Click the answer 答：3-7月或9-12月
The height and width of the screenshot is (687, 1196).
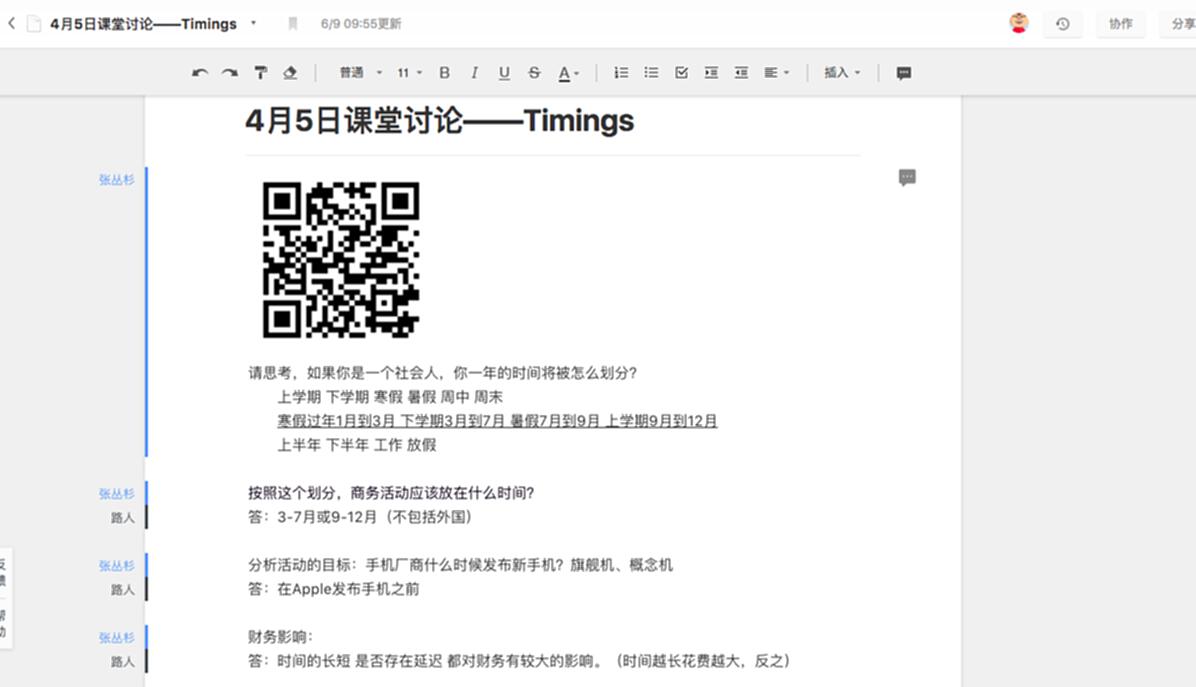(x=360, y=517)
